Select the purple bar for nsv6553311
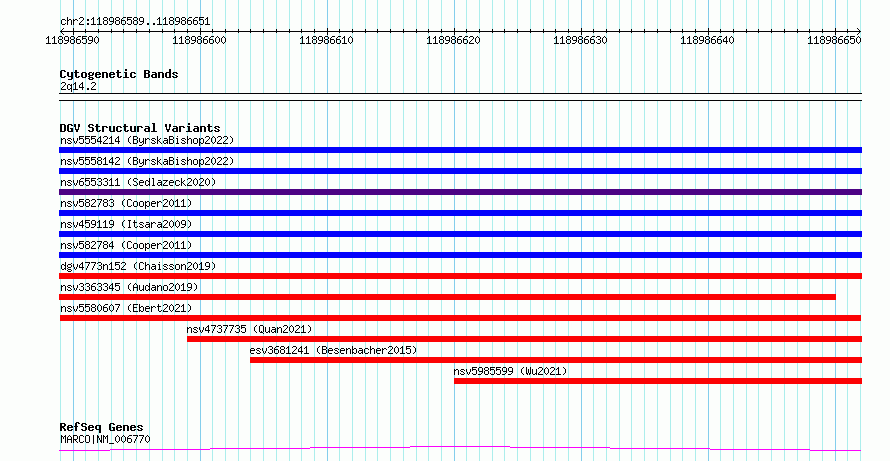Image resolution: width=890 pixels, height=461 pixels. (460, 192)
